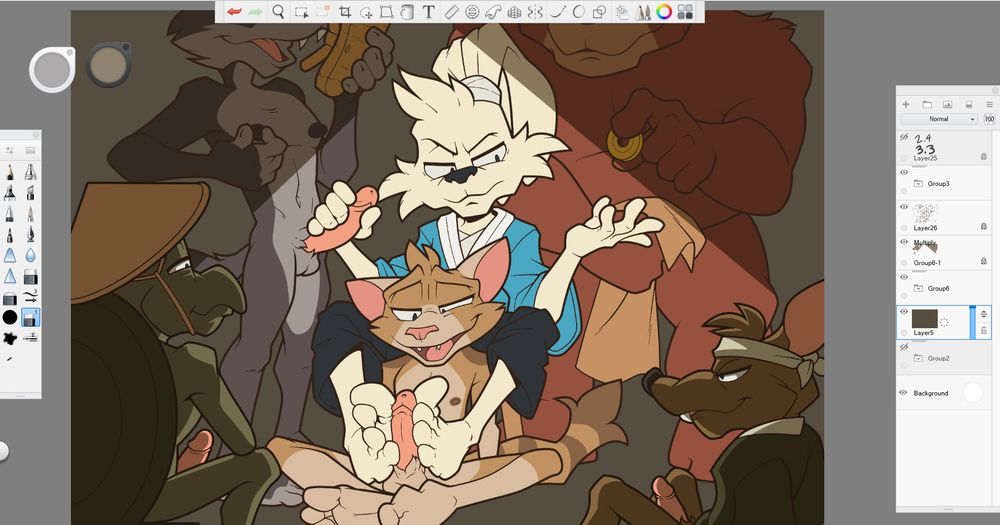Hide Layer5 with its eye icon
Screen dimensions: 1000x525
[x=904, y=311]
